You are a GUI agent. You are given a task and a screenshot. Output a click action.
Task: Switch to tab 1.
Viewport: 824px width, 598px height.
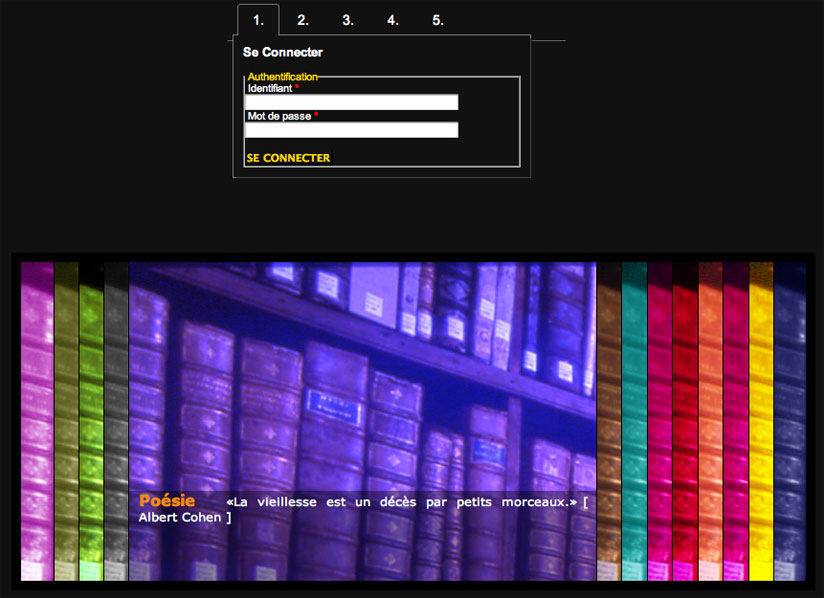tap(258, 20)
